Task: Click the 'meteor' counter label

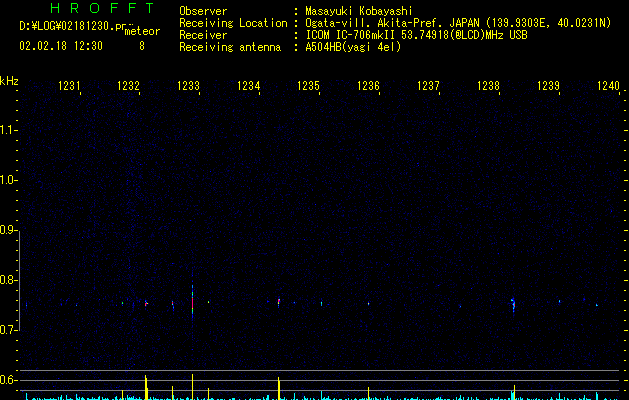Action: [142, 31]
